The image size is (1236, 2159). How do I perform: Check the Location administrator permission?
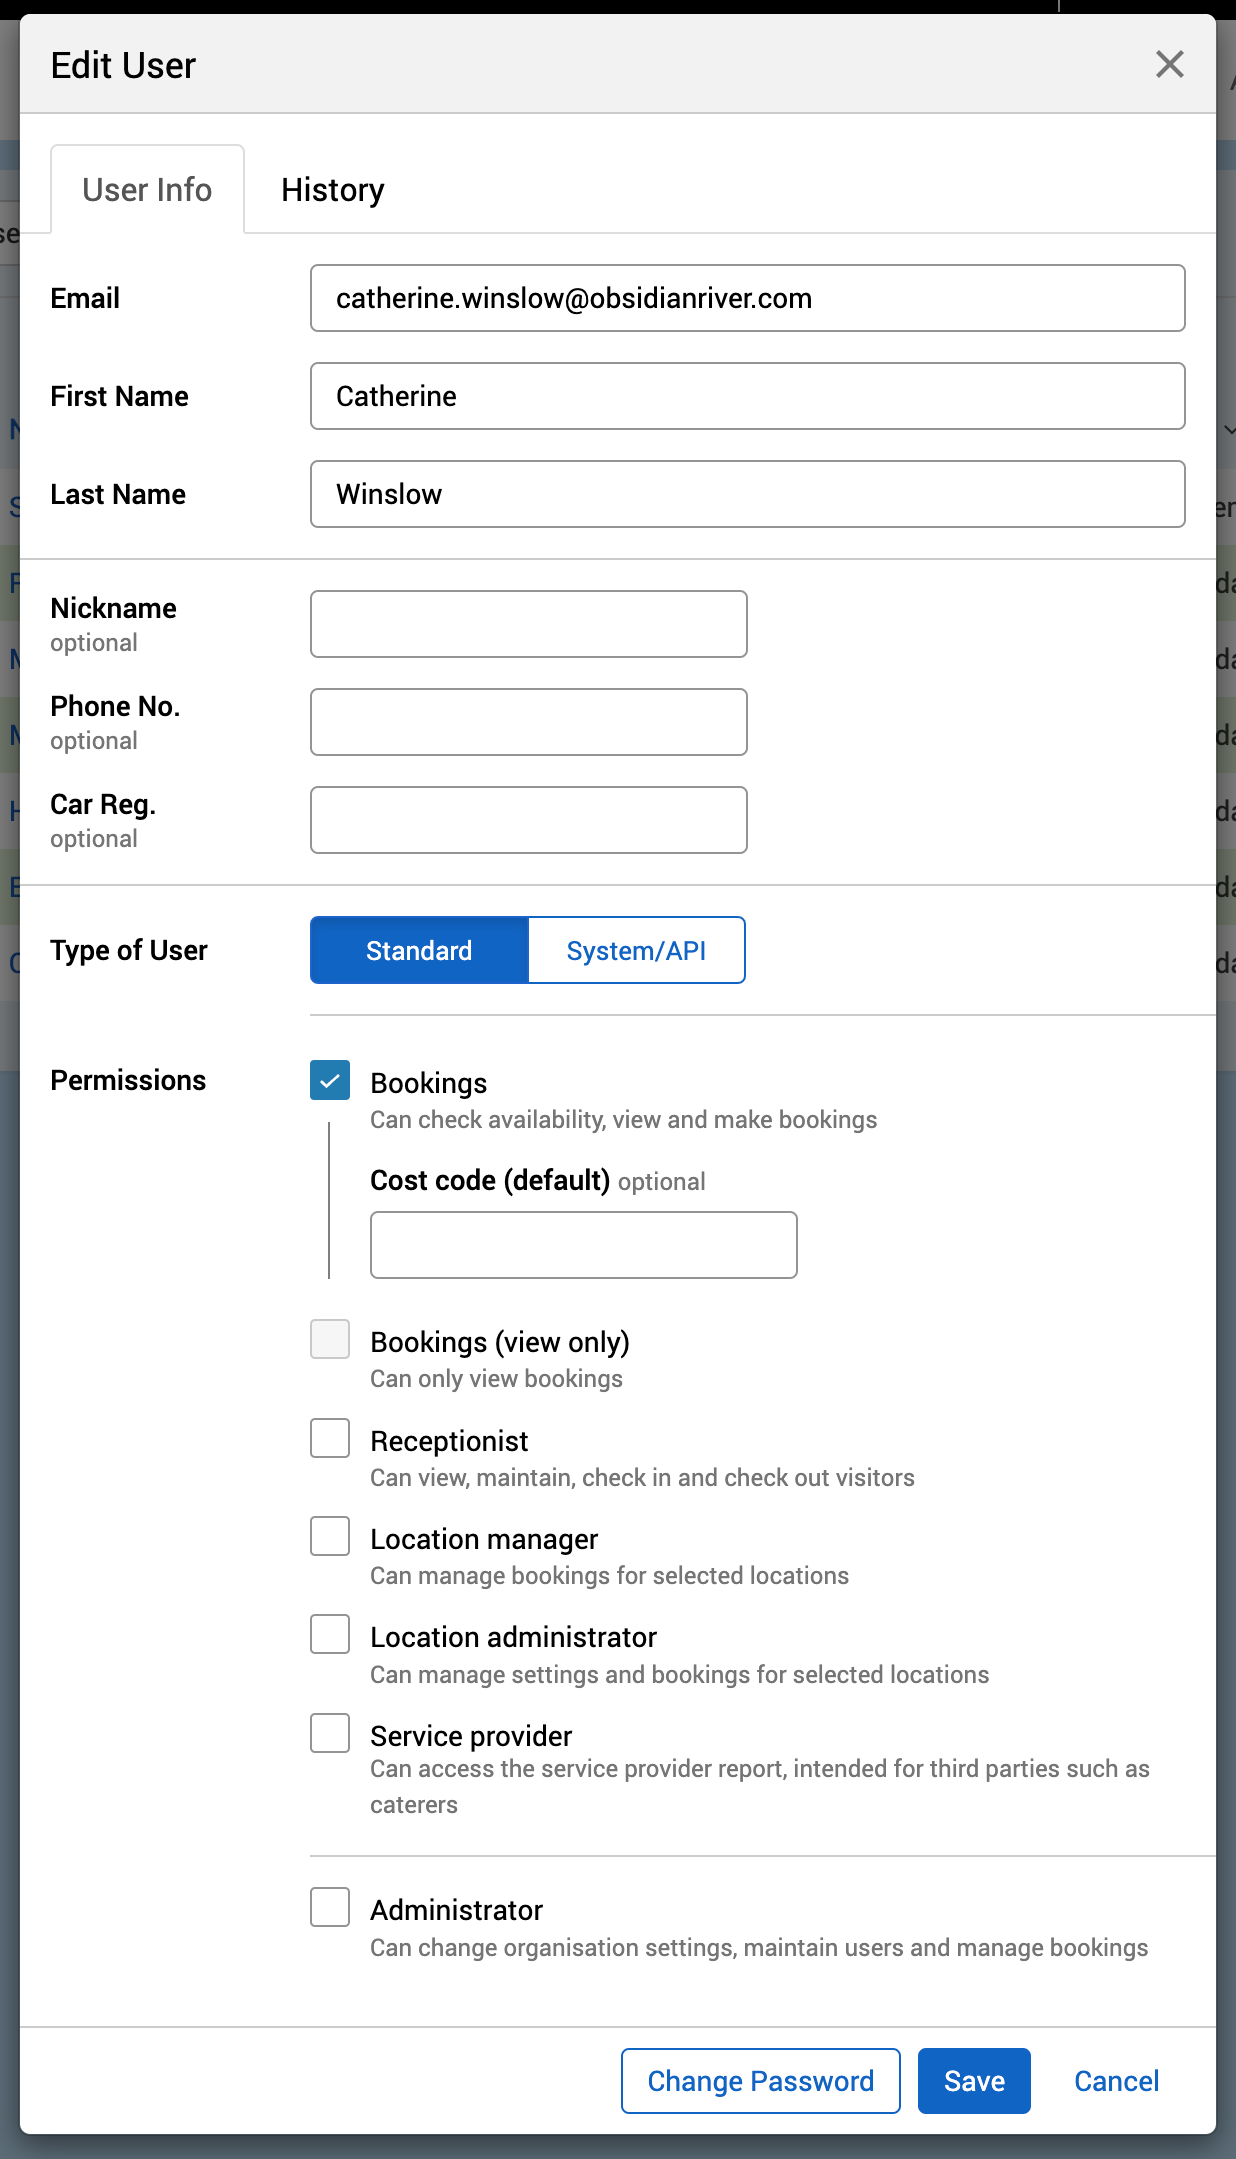[330, 1635]
